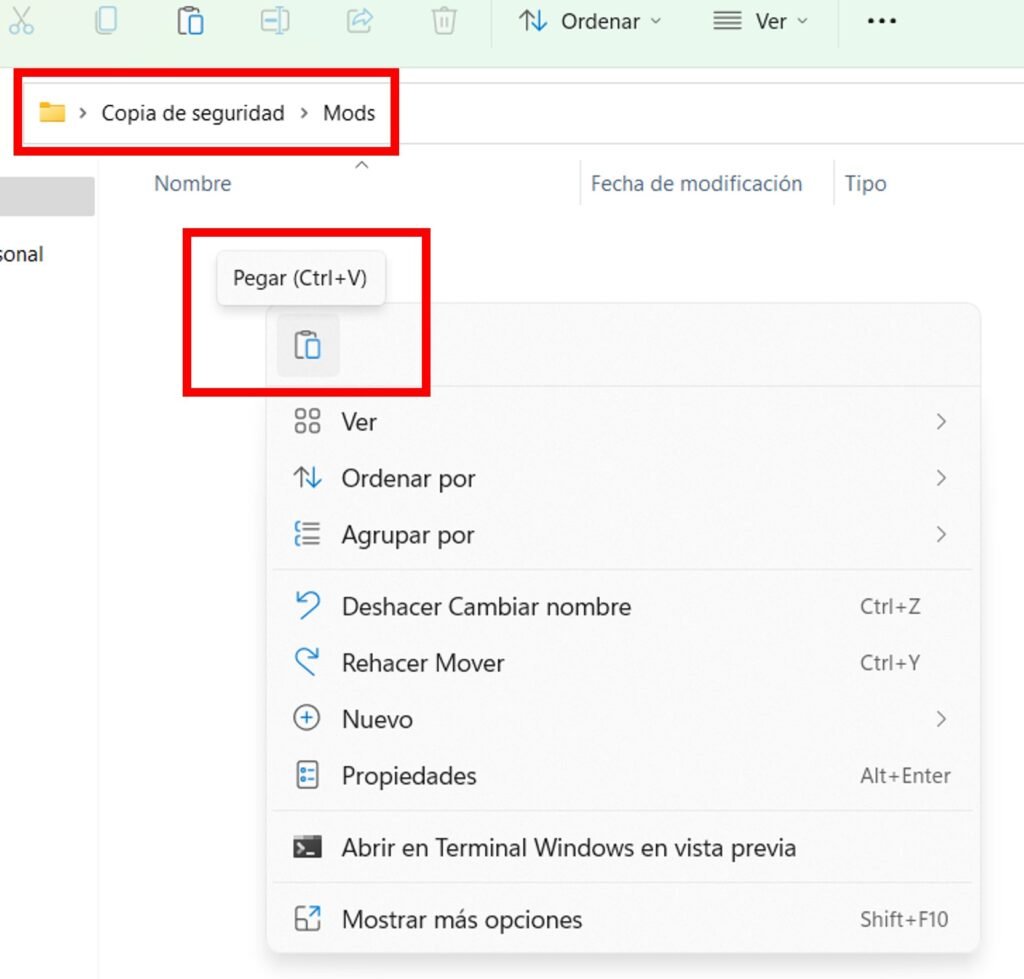Click the Copy icon in toolbar
The height and width of the screenshot is (979, 1024).
click(x=106, y=21)
